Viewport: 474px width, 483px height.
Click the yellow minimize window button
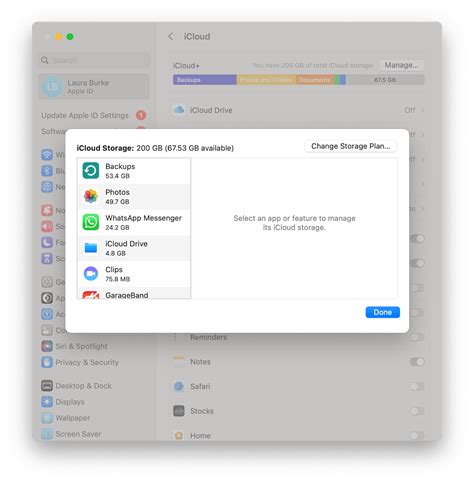click(x=58, y=37)
